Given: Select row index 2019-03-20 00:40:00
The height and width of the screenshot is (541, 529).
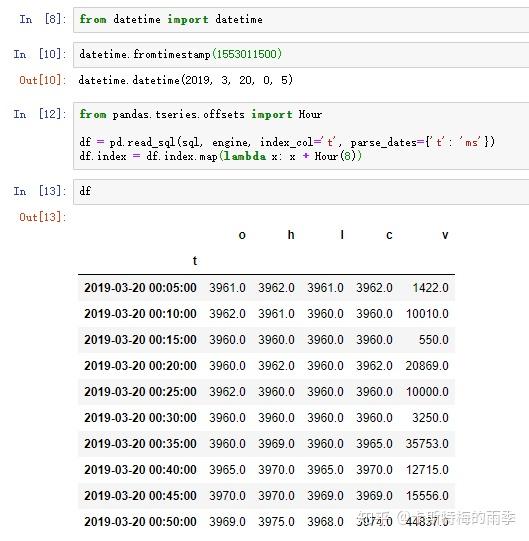Looking at the screenshot, I should click(x=140, y=470).
